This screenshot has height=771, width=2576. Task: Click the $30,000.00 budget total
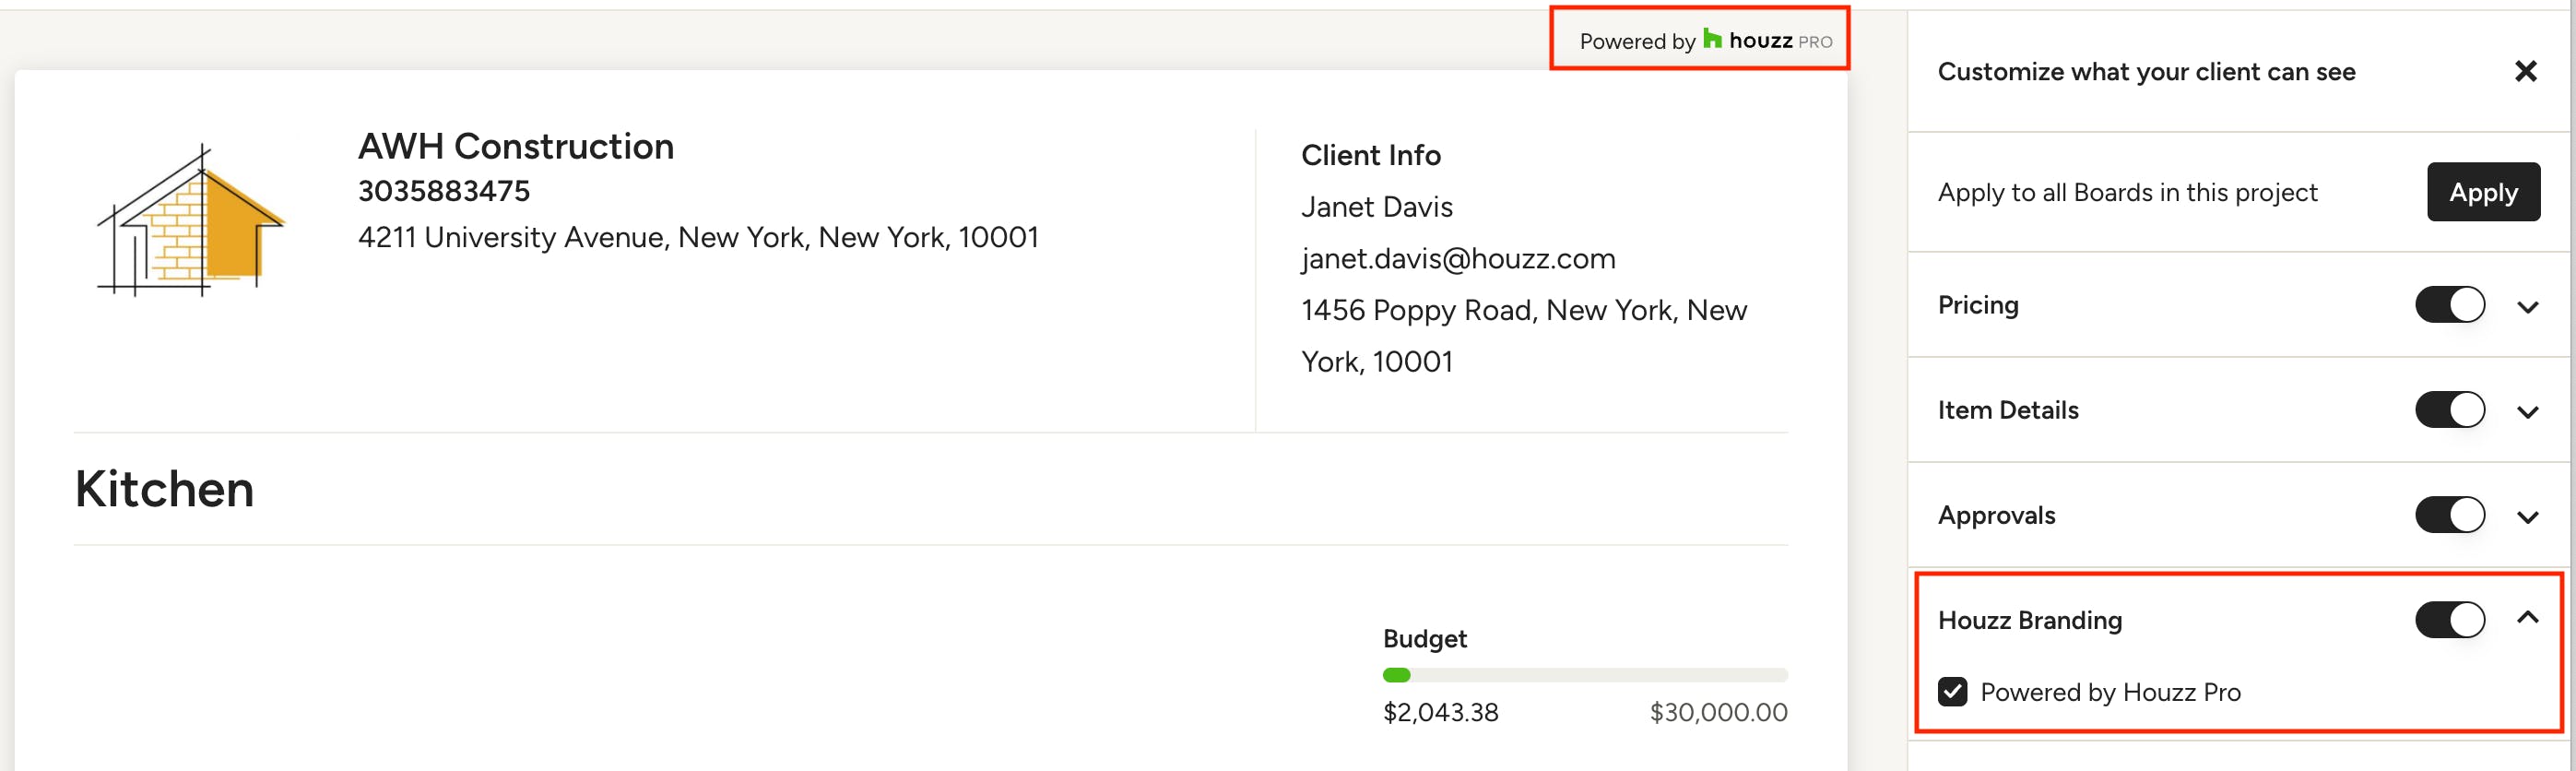tap(1718, 712)
